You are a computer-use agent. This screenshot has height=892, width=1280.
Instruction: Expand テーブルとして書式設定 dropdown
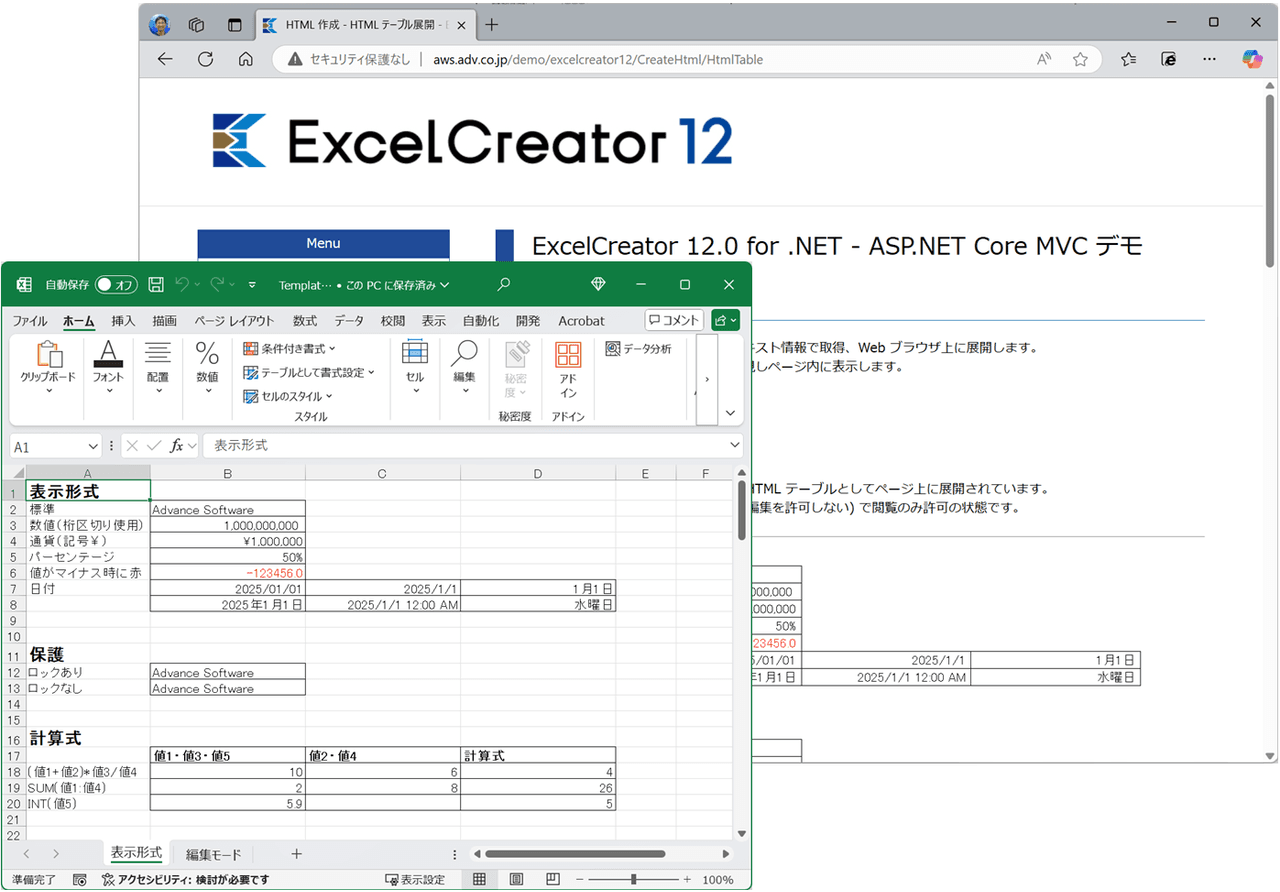coord(309,372)
